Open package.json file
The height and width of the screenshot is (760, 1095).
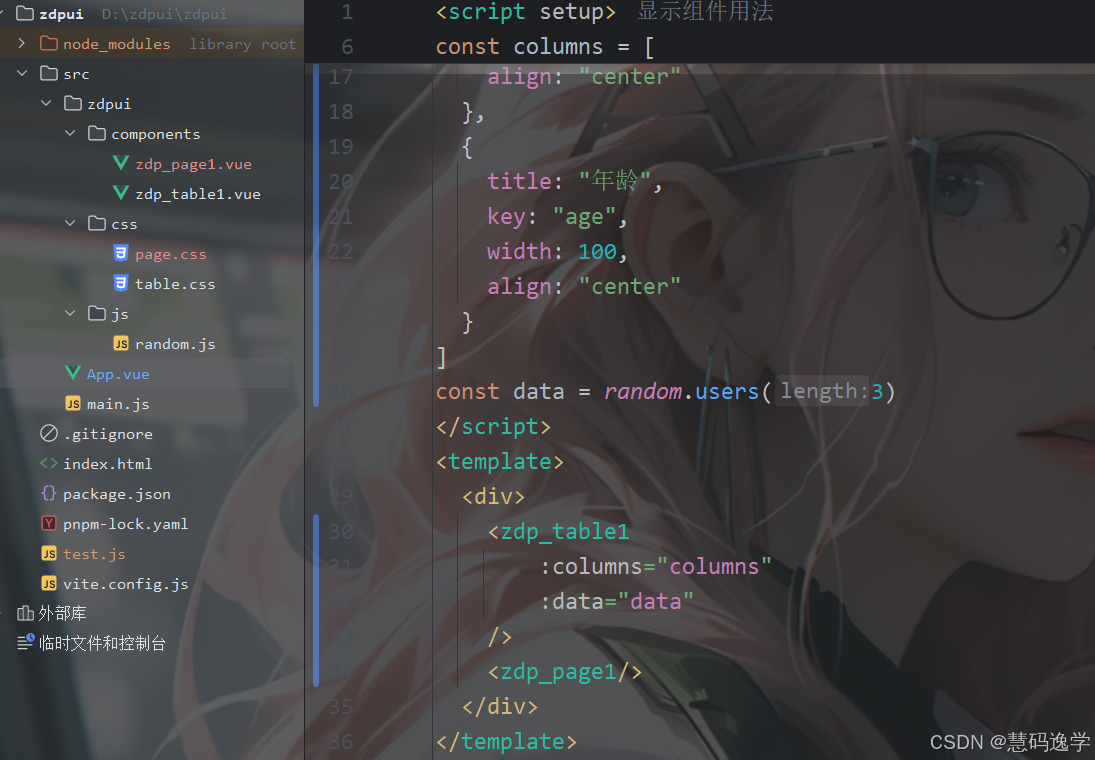click(x=117, y=495)
